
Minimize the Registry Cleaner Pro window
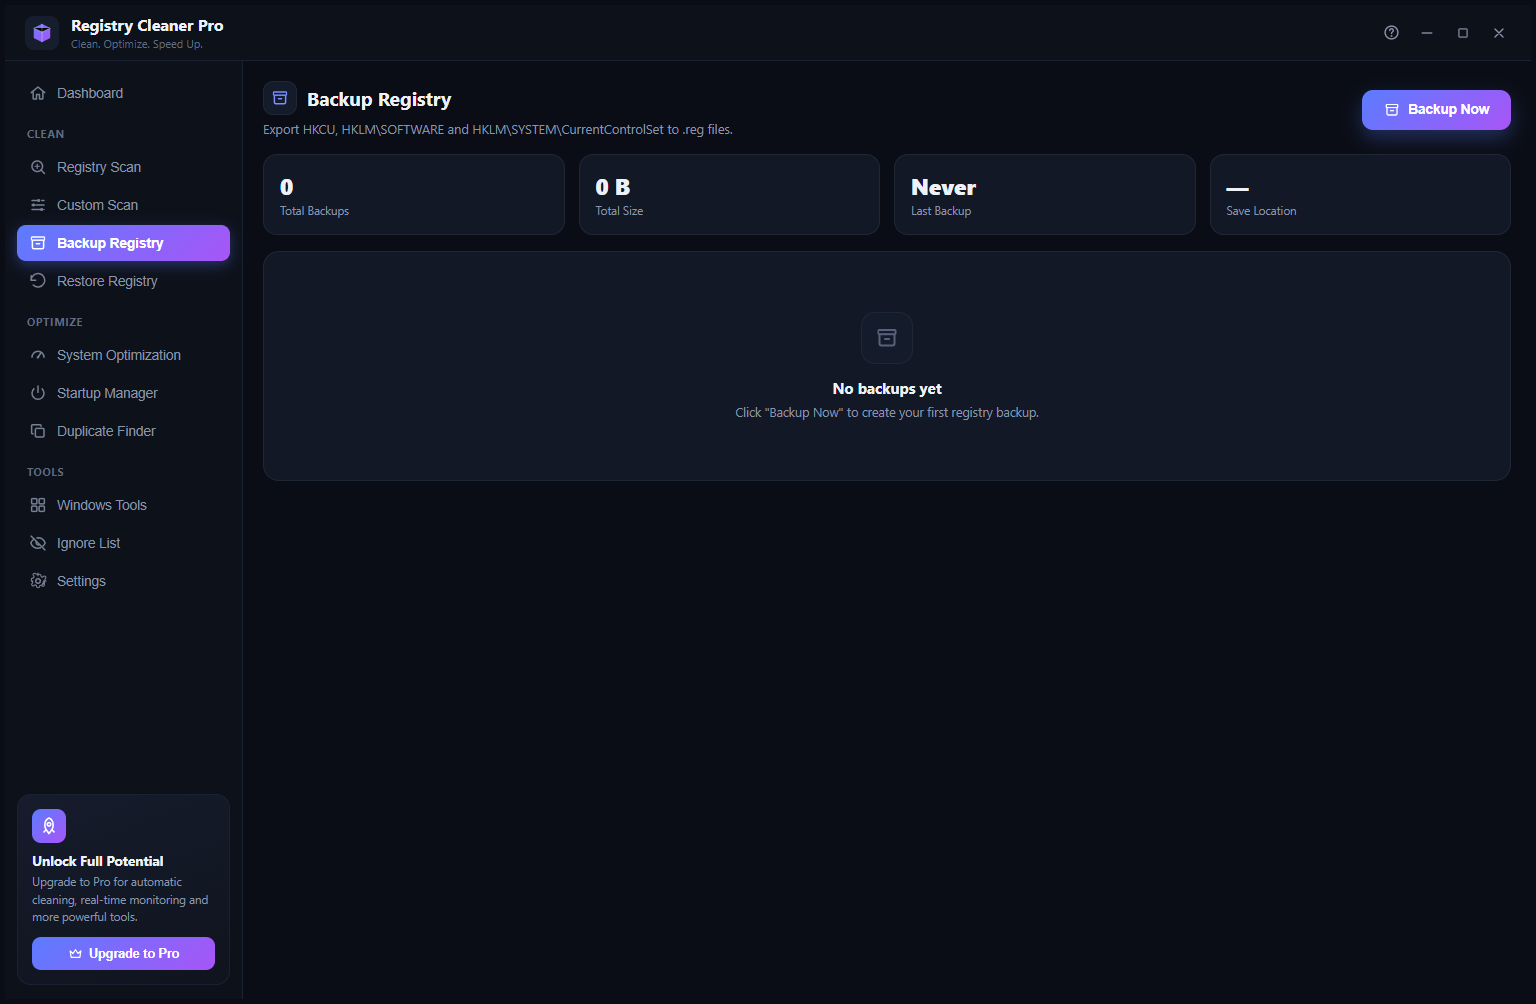1427,33
